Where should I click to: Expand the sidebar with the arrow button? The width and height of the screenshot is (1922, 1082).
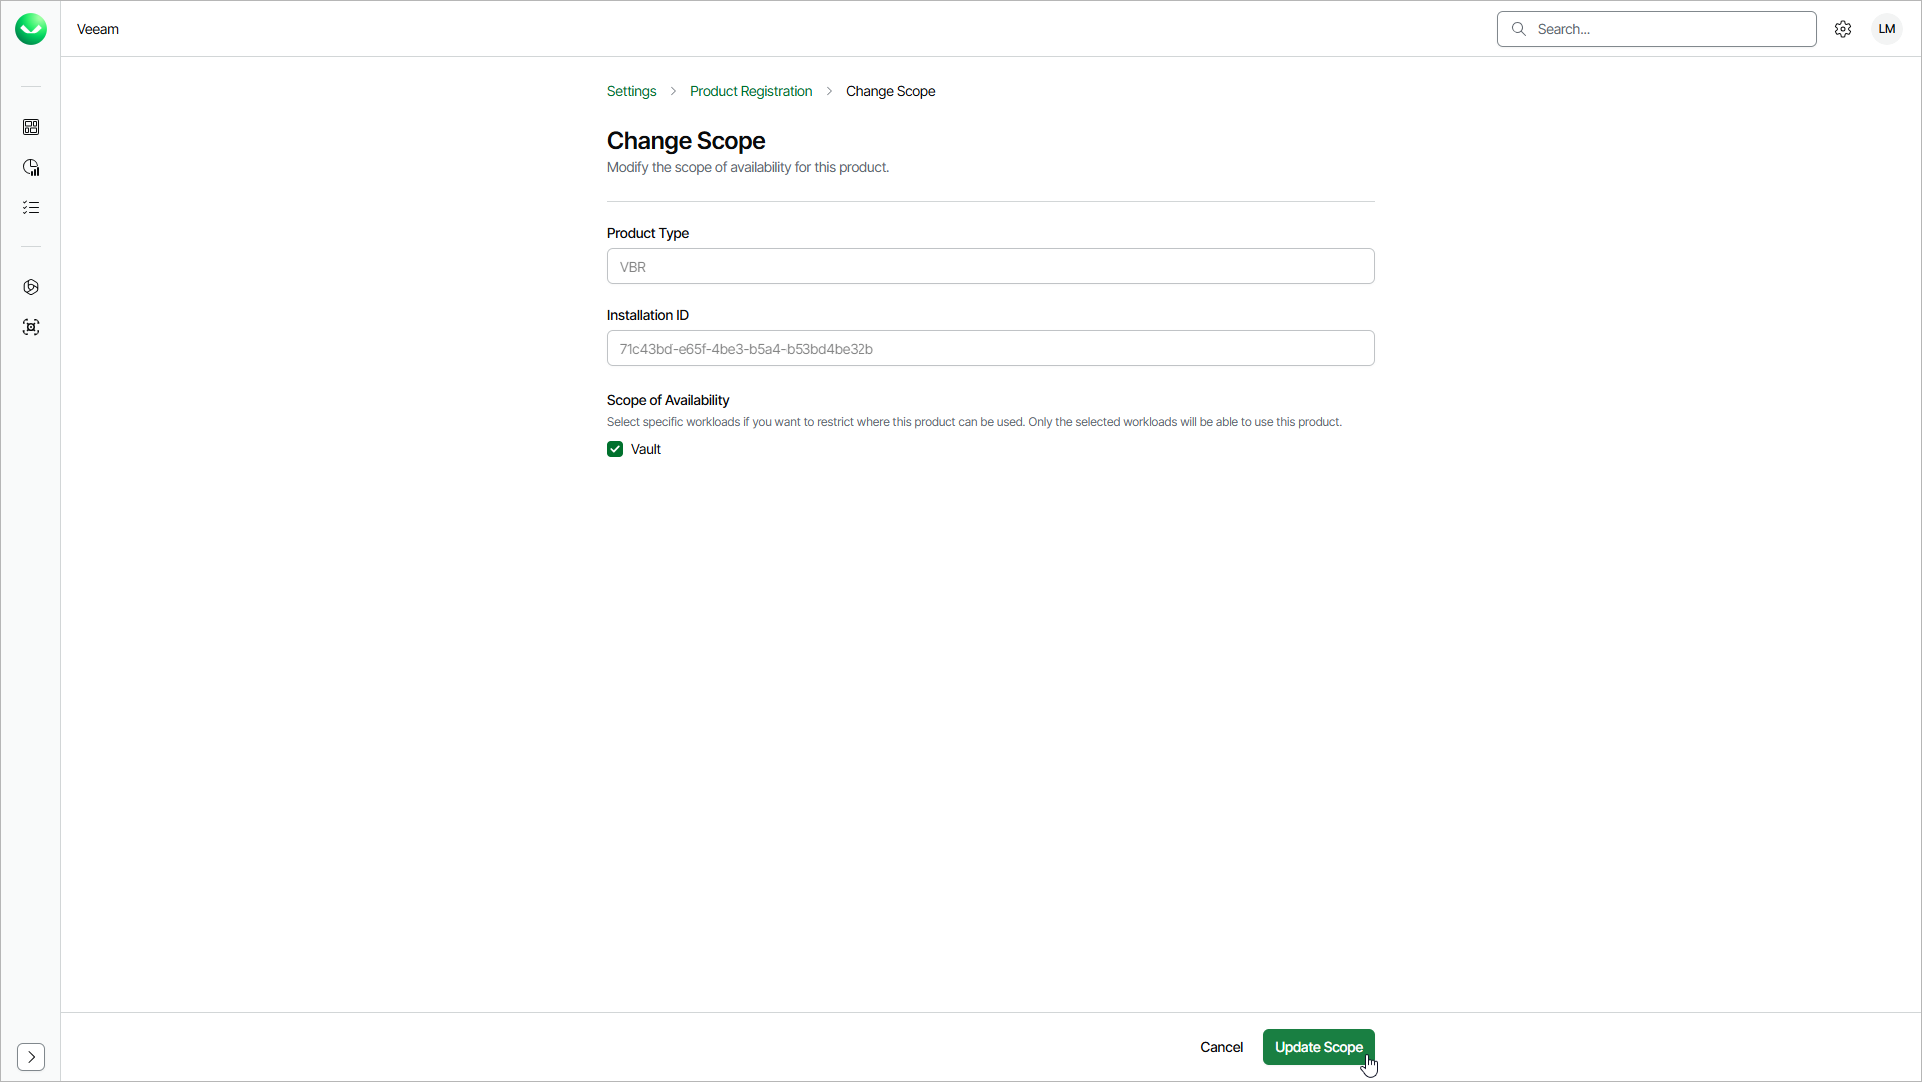click(x=31, y=1057)
